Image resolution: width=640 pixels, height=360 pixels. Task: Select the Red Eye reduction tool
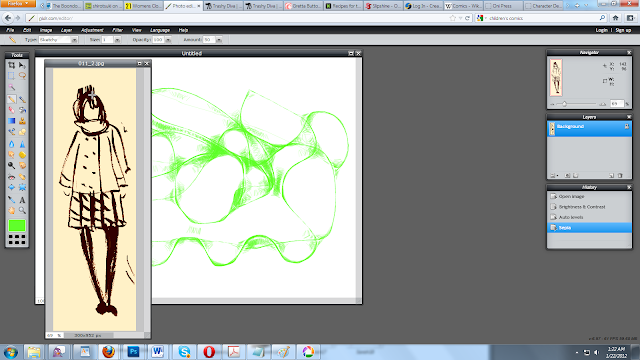coord(11,177)
